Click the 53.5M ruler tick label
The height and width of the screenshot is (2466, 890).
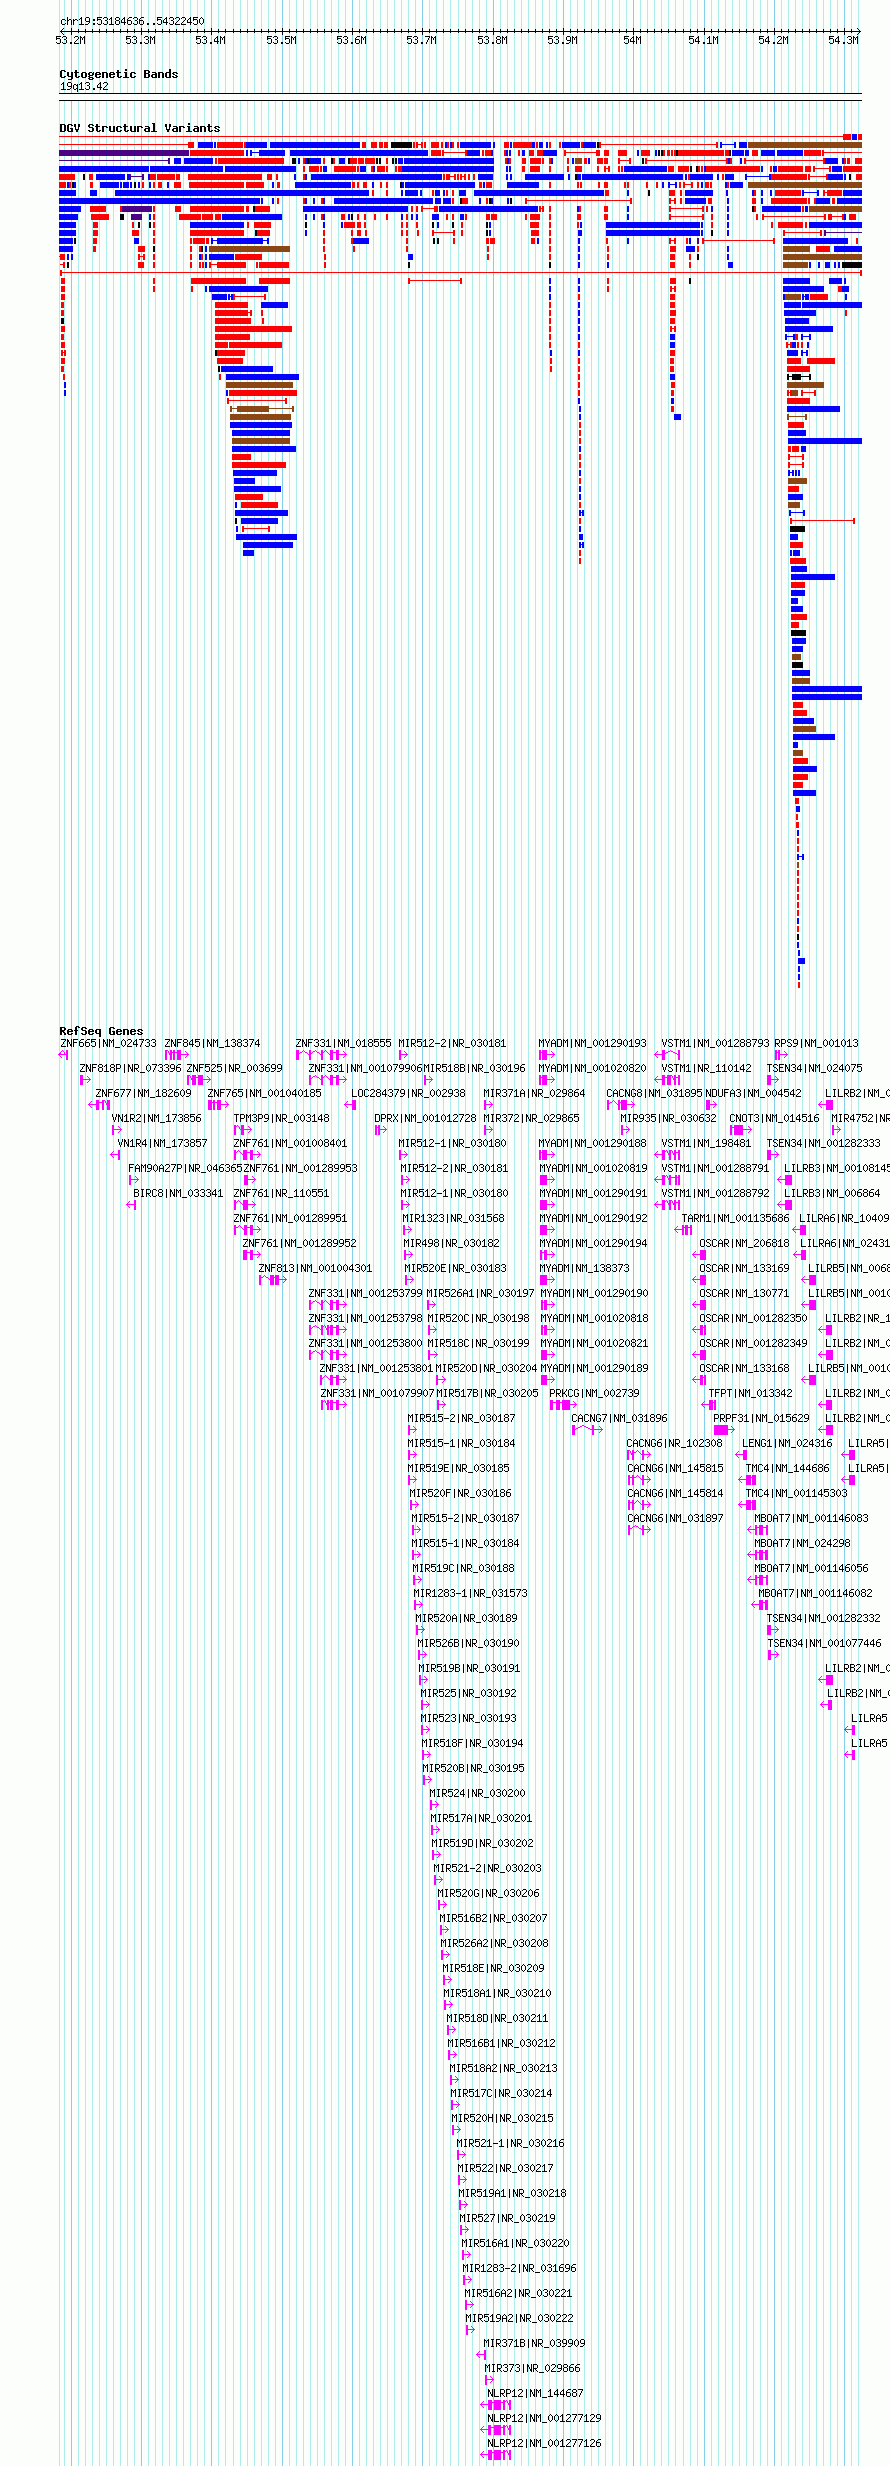[281, 41]
